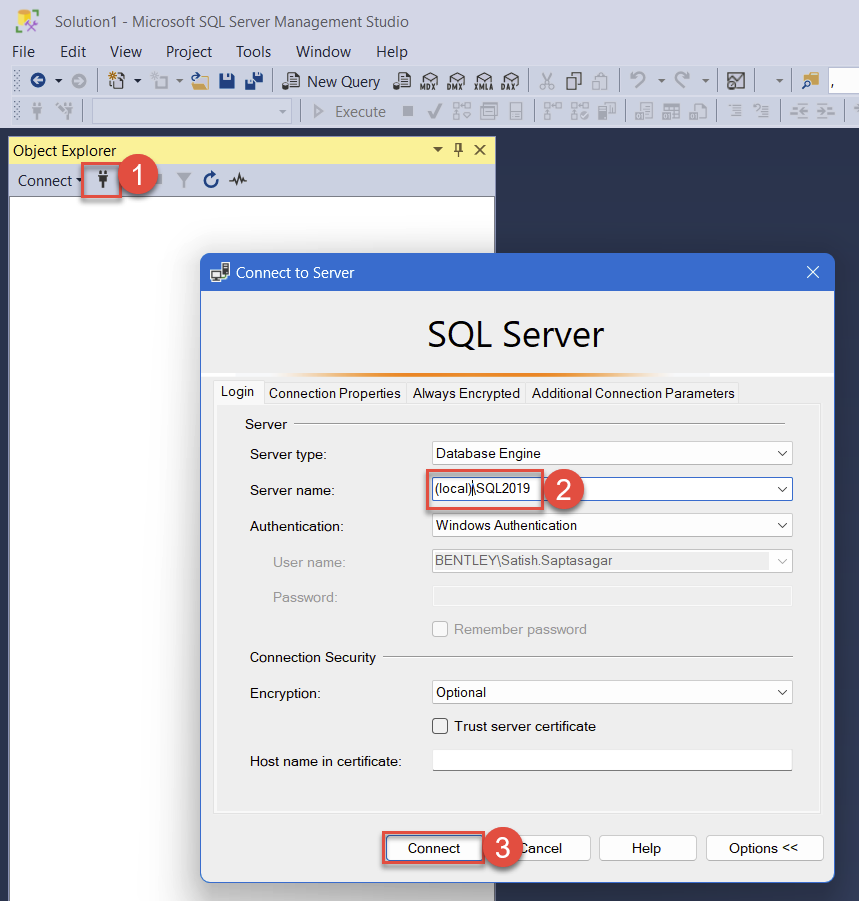Click the Undo arrow icon

click(638, 80)
